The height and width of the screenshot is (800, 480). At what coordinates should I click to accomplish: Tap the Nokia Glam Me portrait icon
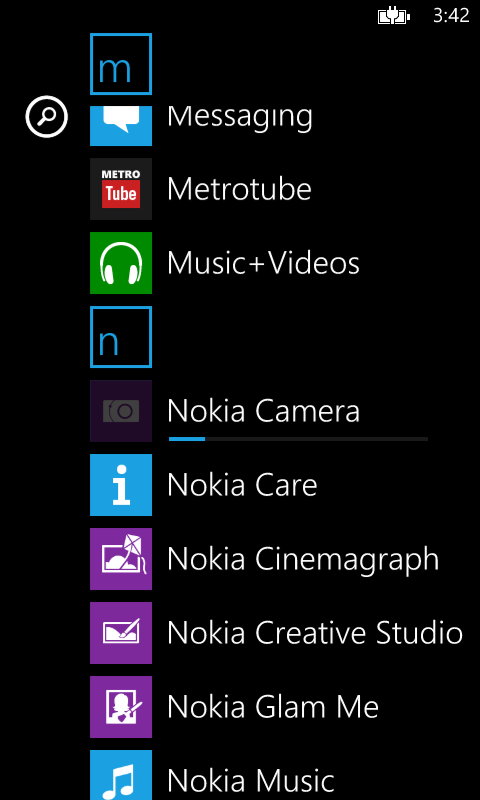(x=121, y=707)
